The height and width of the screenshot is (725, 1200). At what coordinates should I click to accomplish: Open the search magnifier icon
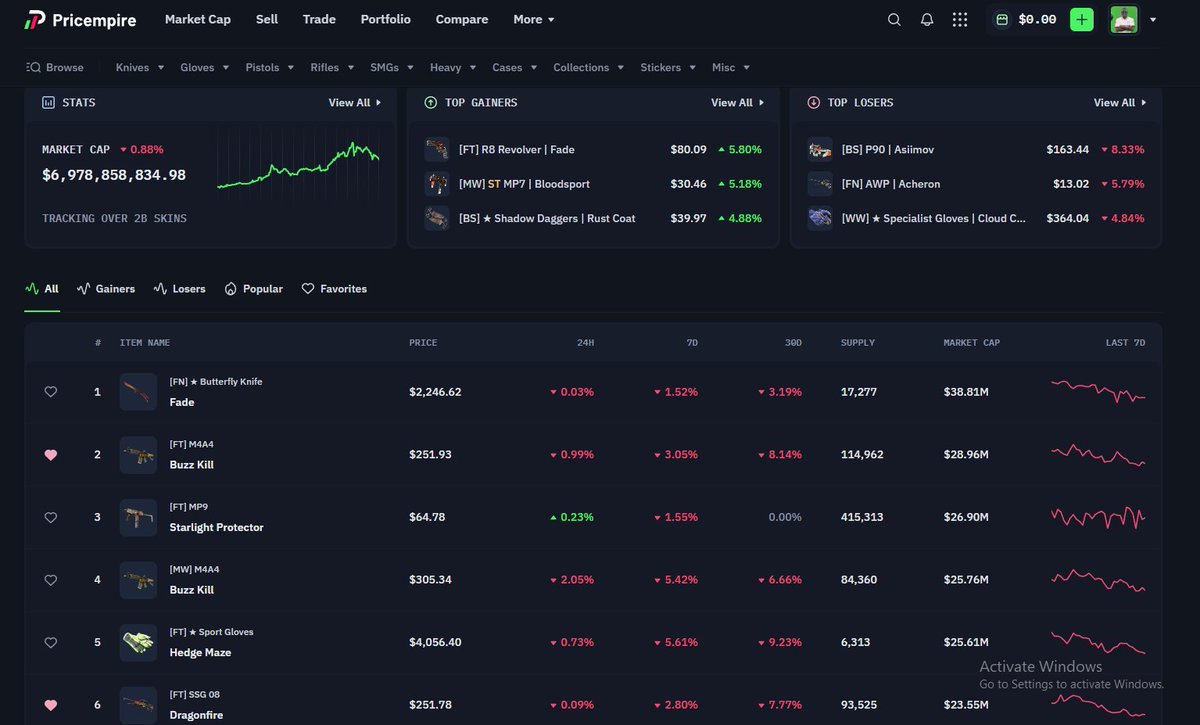pyautogui.click(x=894, y=20)
